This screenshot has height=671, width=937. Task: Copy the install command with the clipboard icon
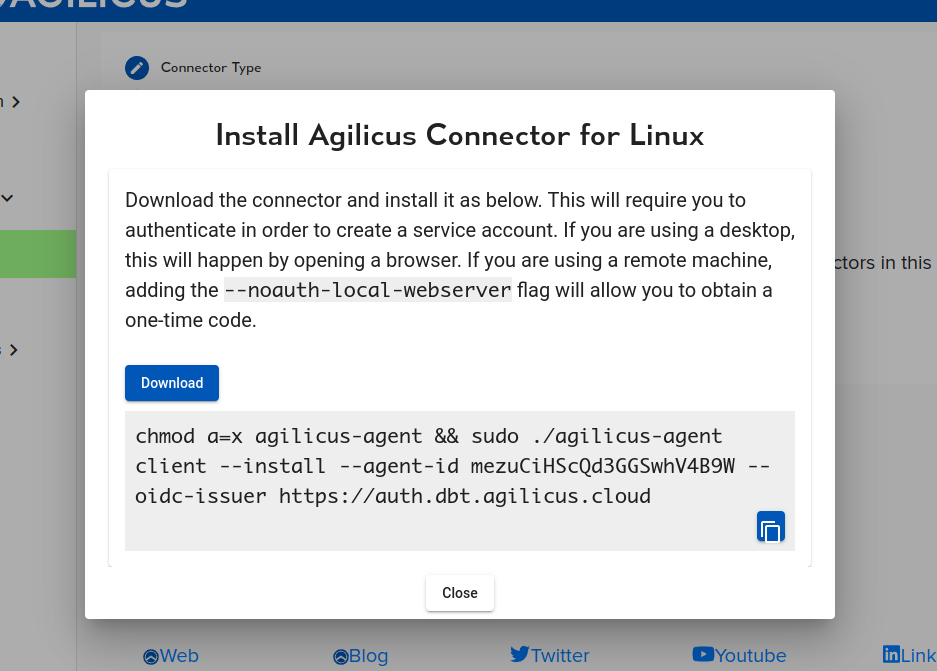[770, 527]
